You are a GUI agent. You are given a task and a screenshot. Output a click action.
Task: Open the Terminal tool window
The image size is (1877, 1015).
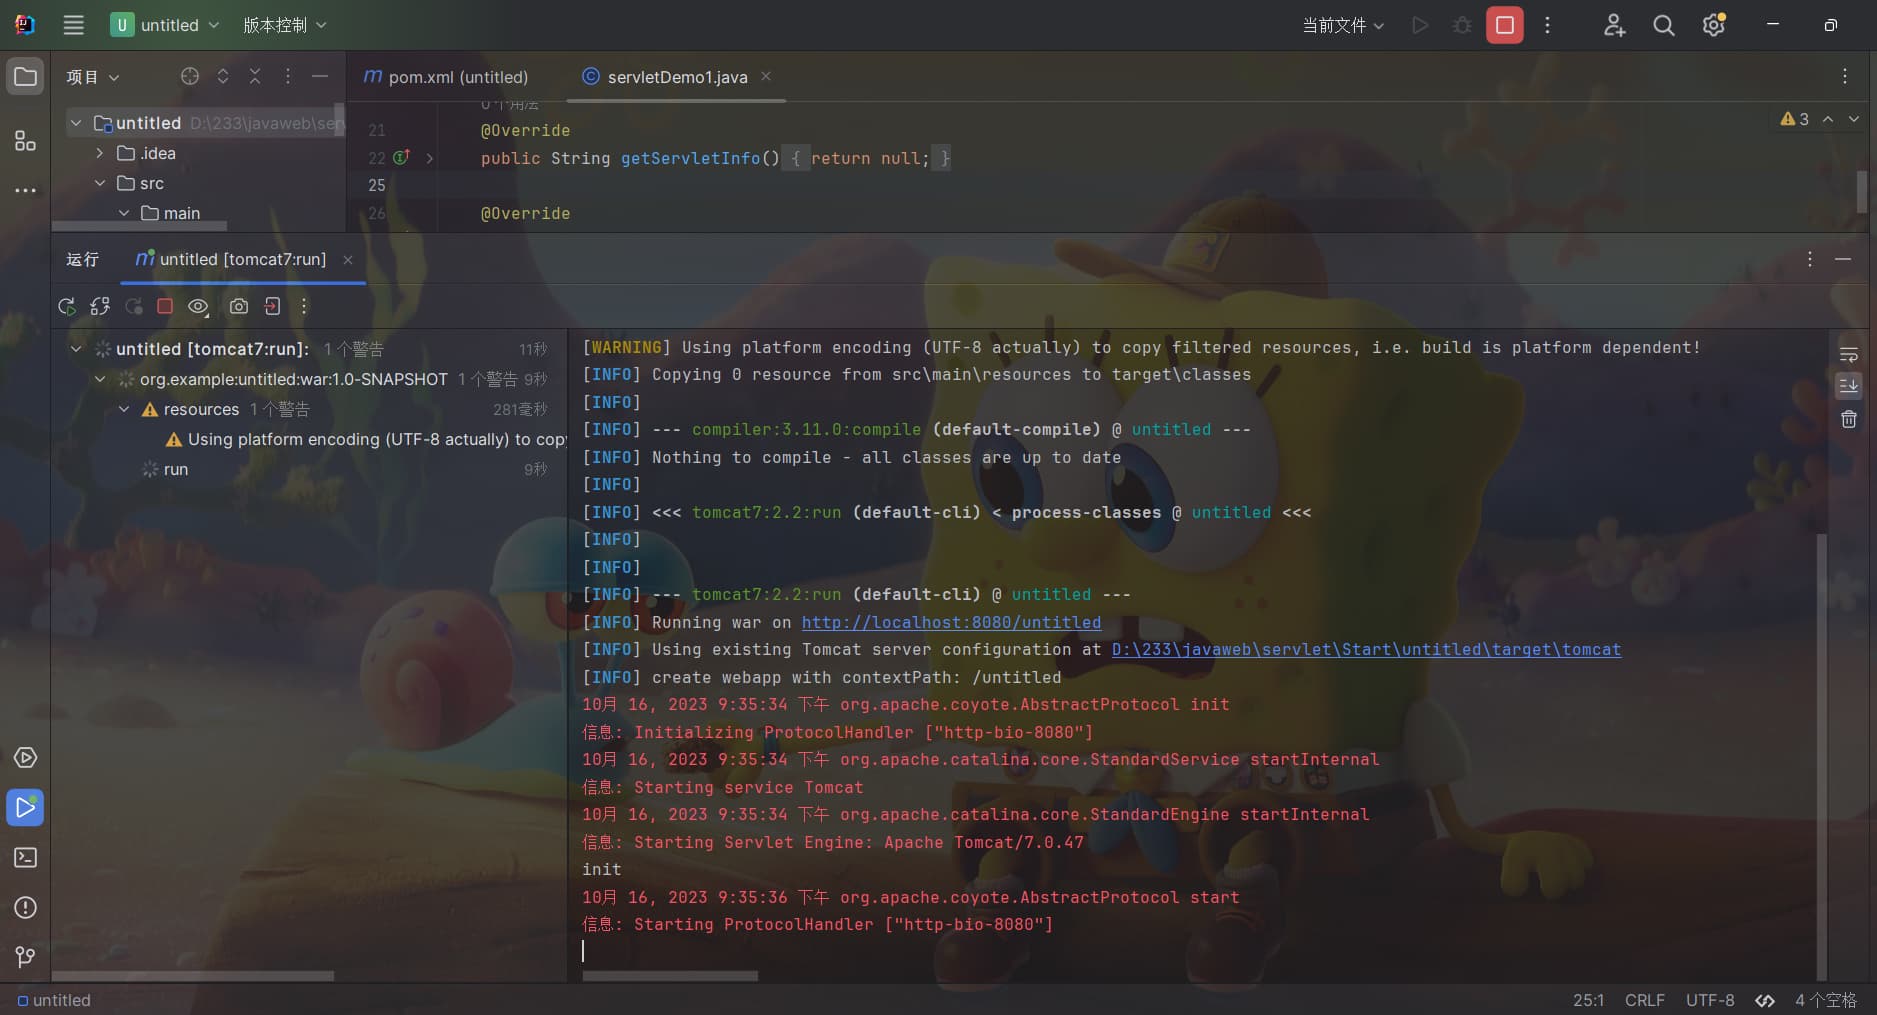(25, 857)
